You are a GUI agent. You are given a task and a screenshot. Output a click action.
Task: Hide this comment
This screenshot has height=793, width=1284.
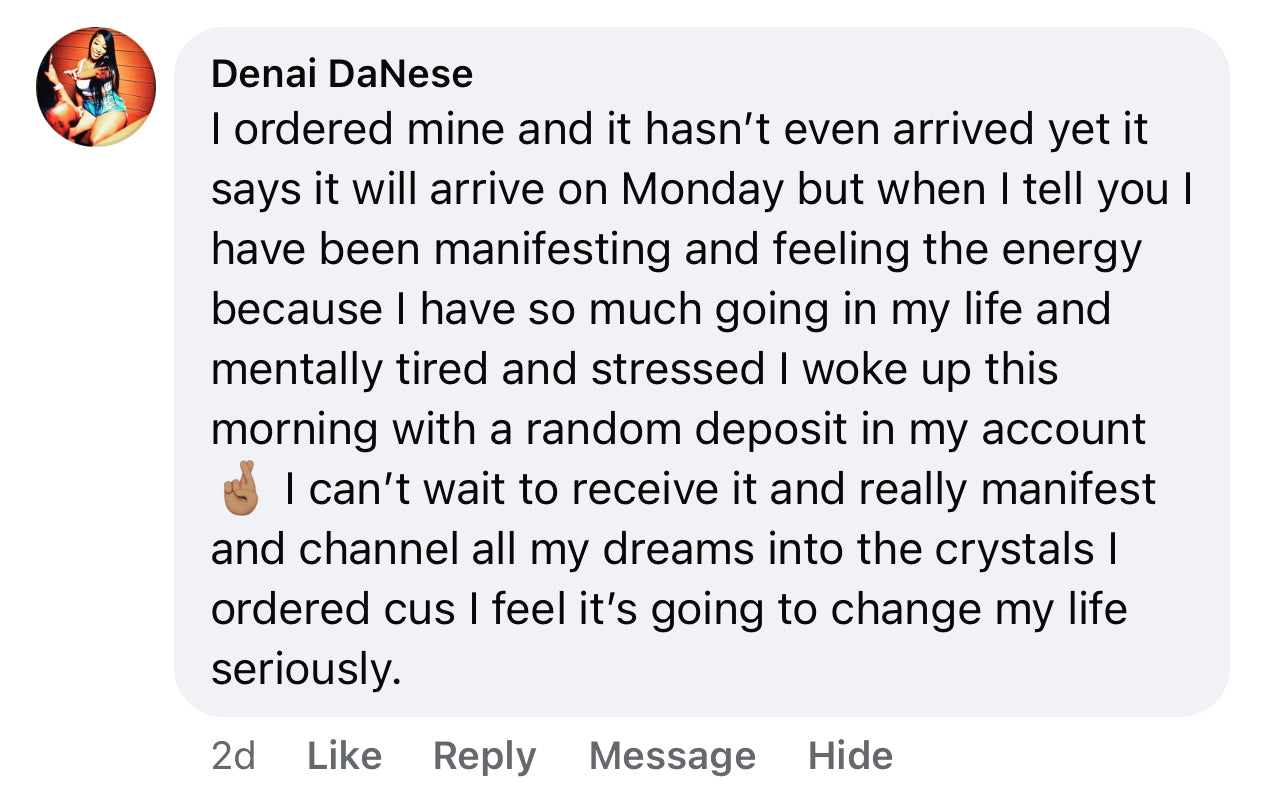click(850, 756)
